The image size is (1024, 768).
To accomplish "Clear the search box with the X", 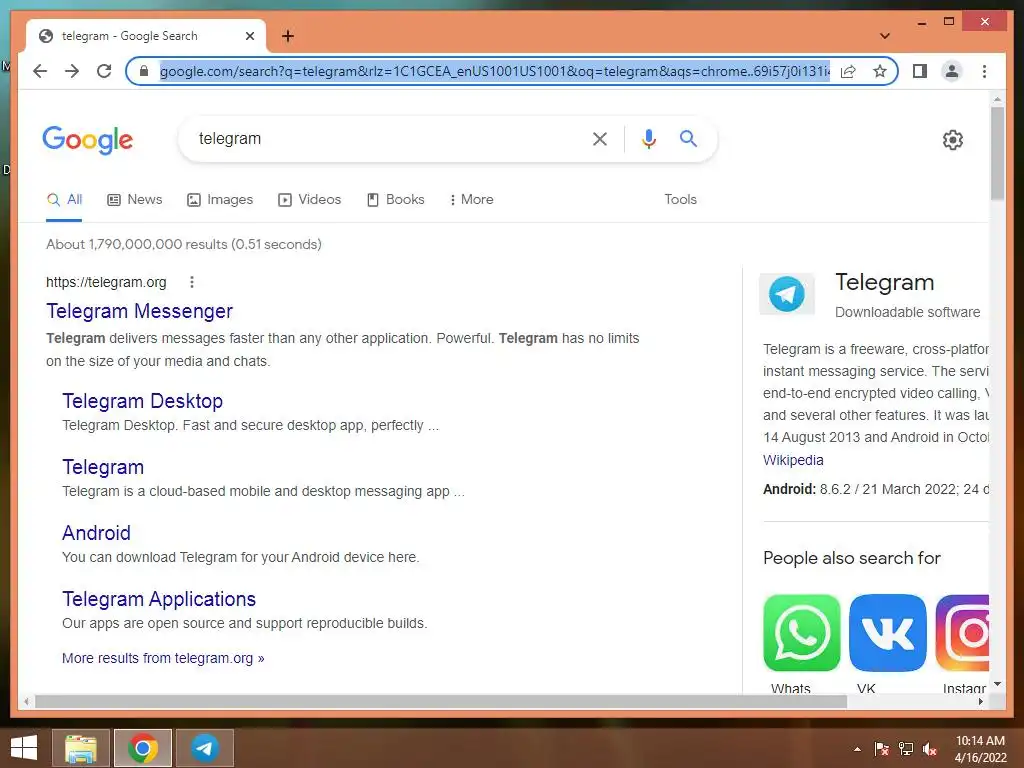I will 600,138.
